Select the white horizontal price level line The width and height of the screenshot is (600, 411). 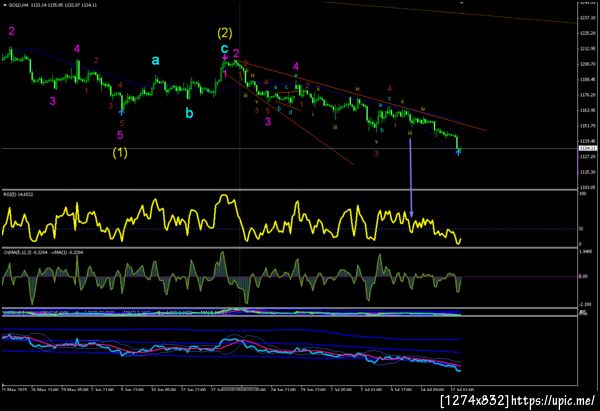pos(289,148)
